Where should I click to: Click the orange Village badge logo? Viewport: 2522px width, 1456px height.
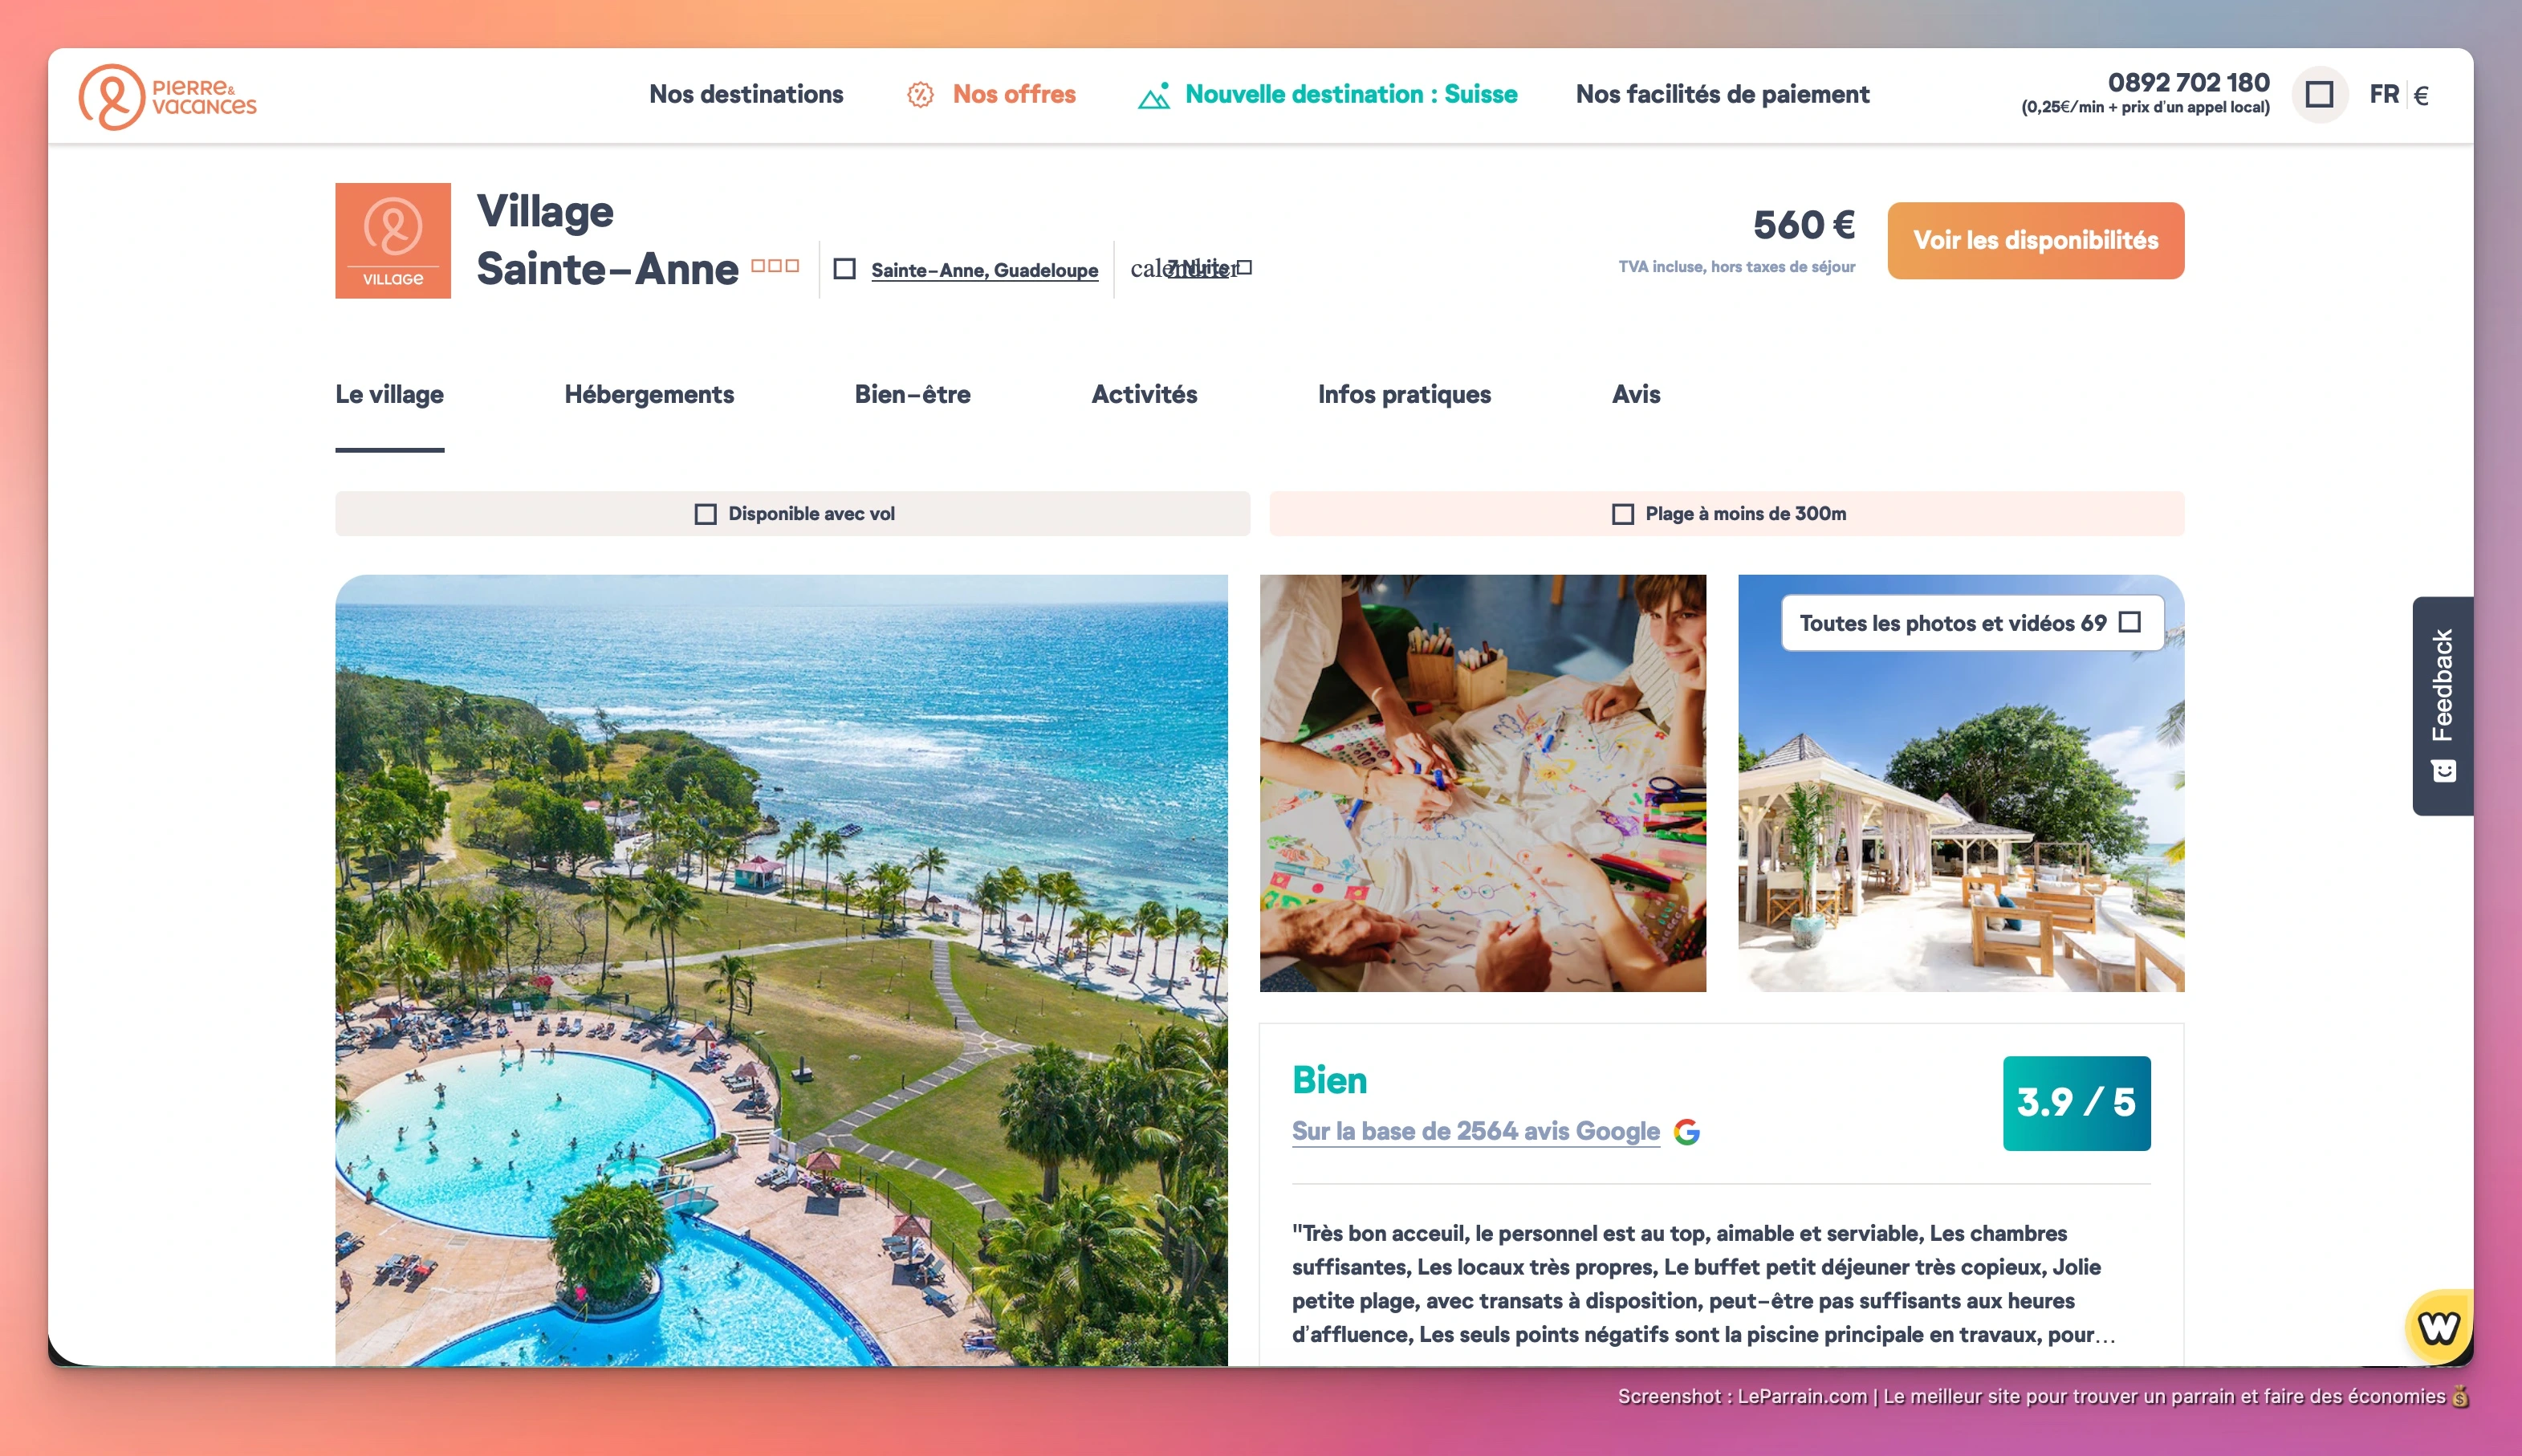point(393,240)
